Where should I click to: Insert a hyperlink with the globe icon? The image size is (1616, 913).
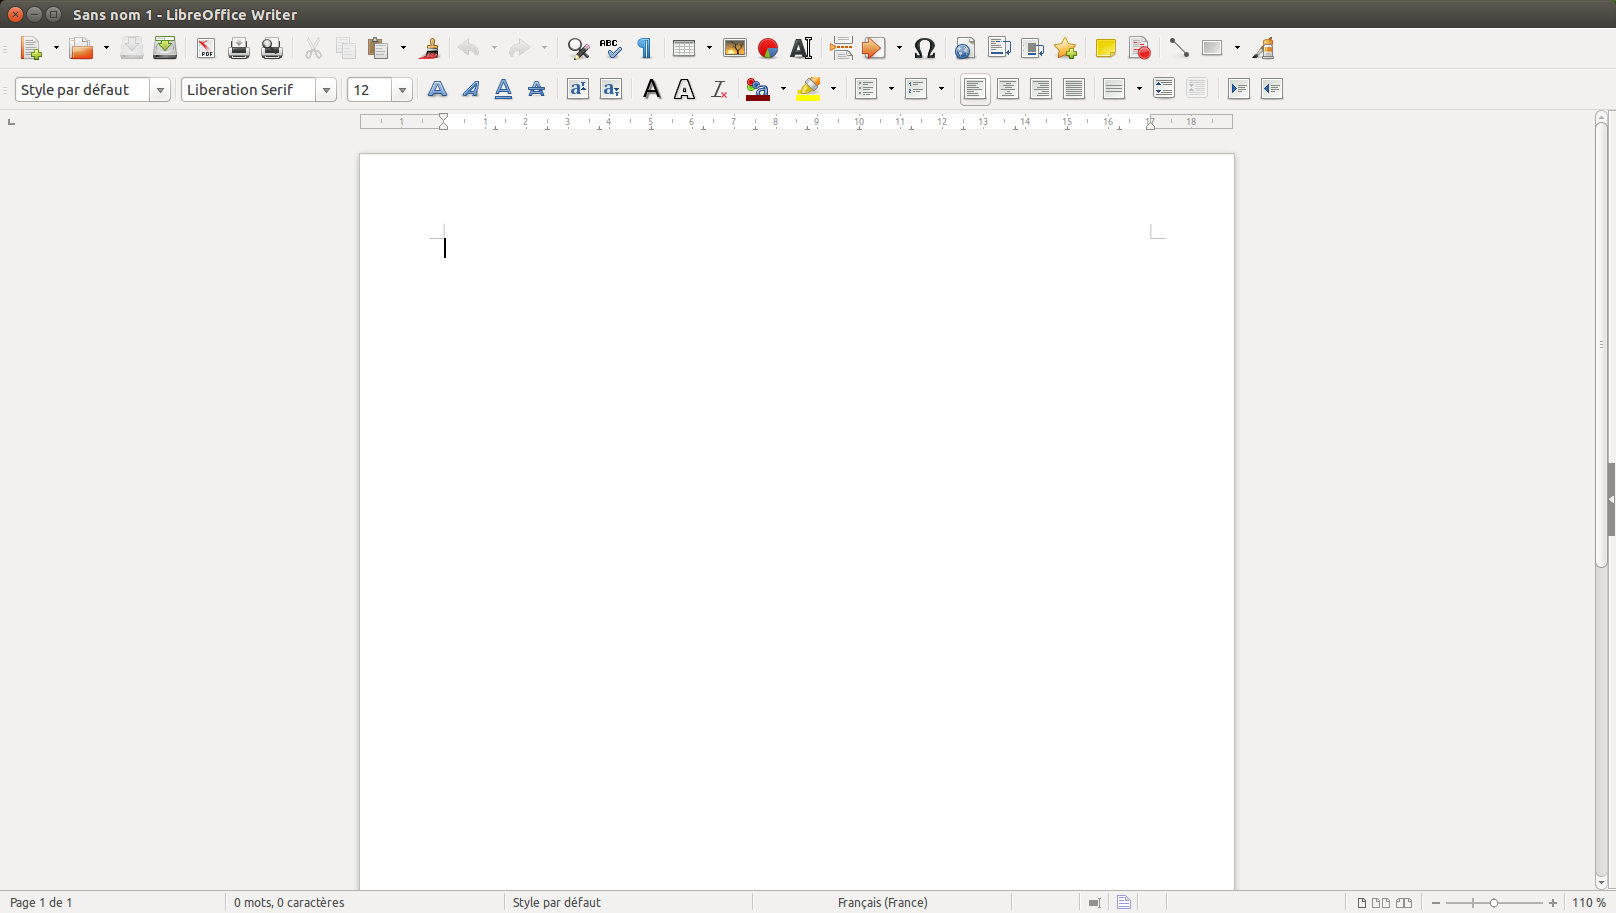[965, 48]
